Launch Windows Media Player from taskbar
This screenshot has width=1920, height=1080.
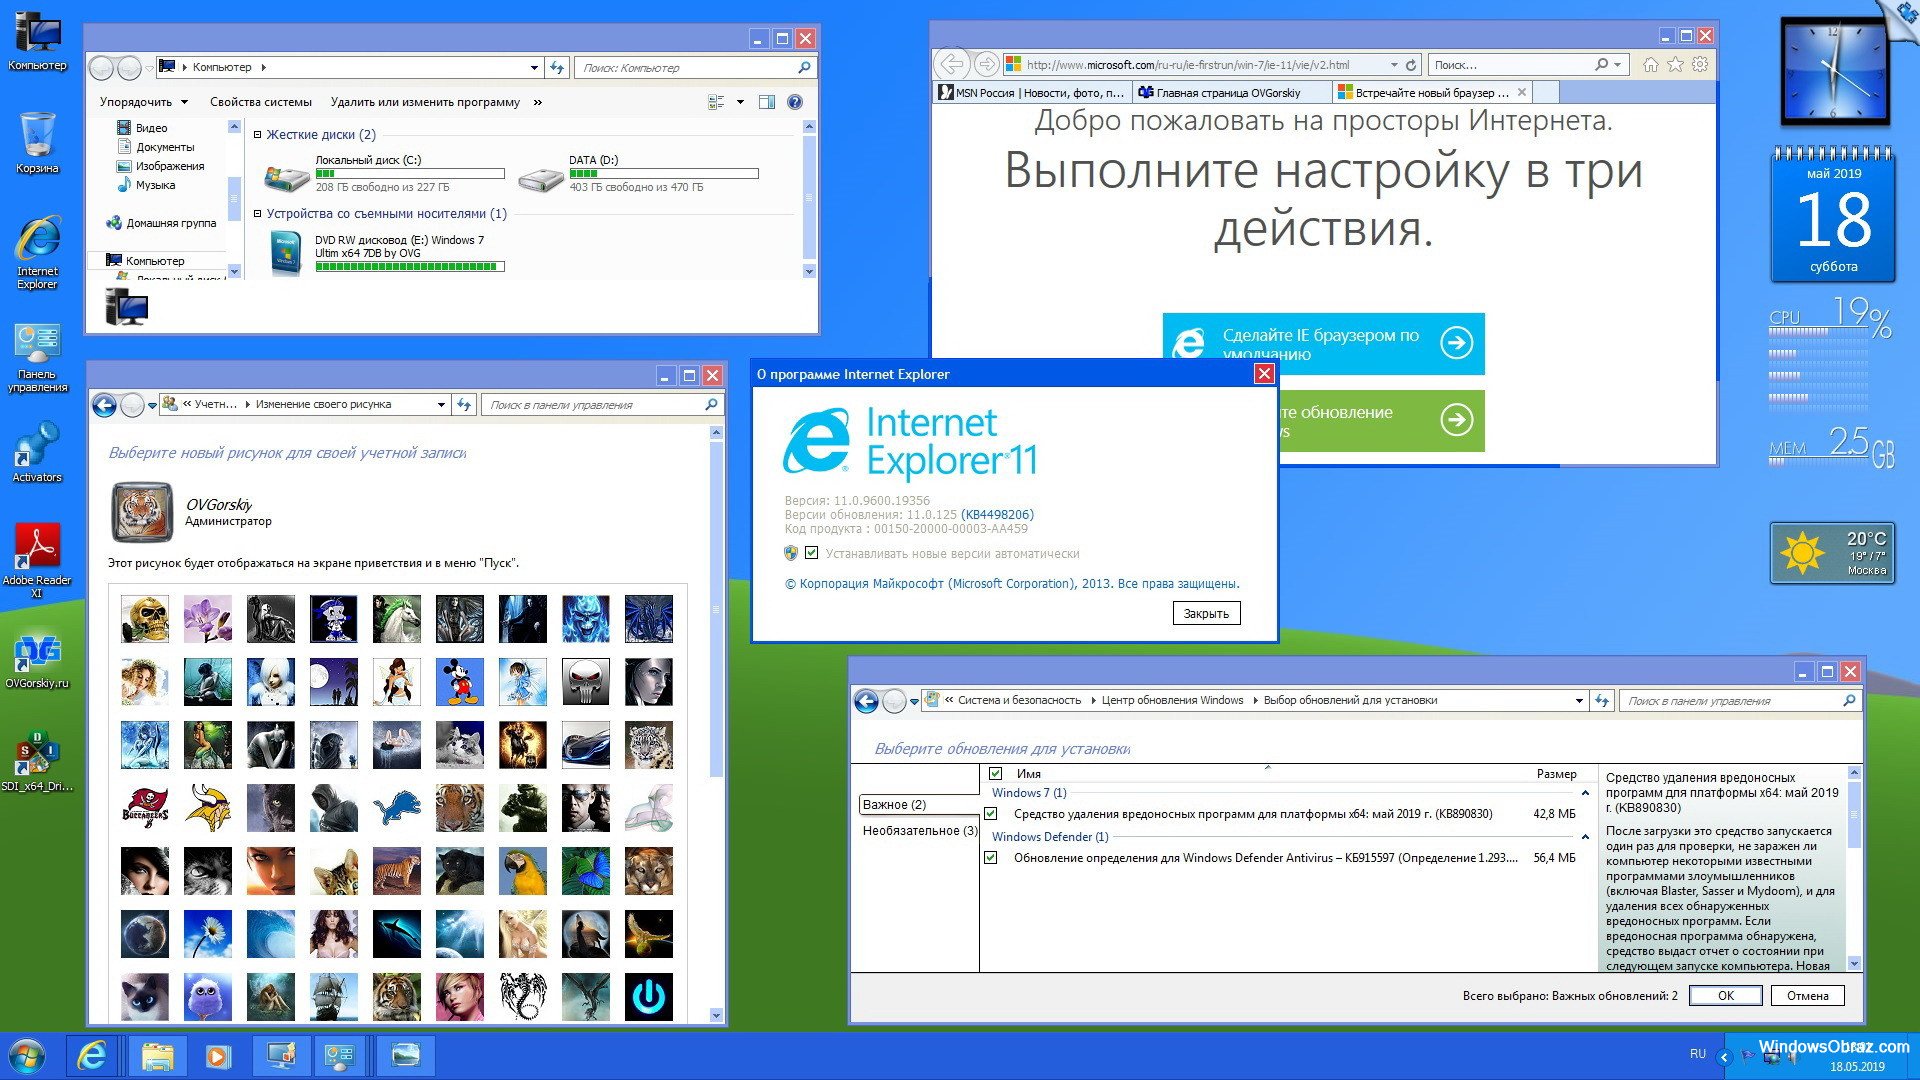click(x=216, y=1056)
